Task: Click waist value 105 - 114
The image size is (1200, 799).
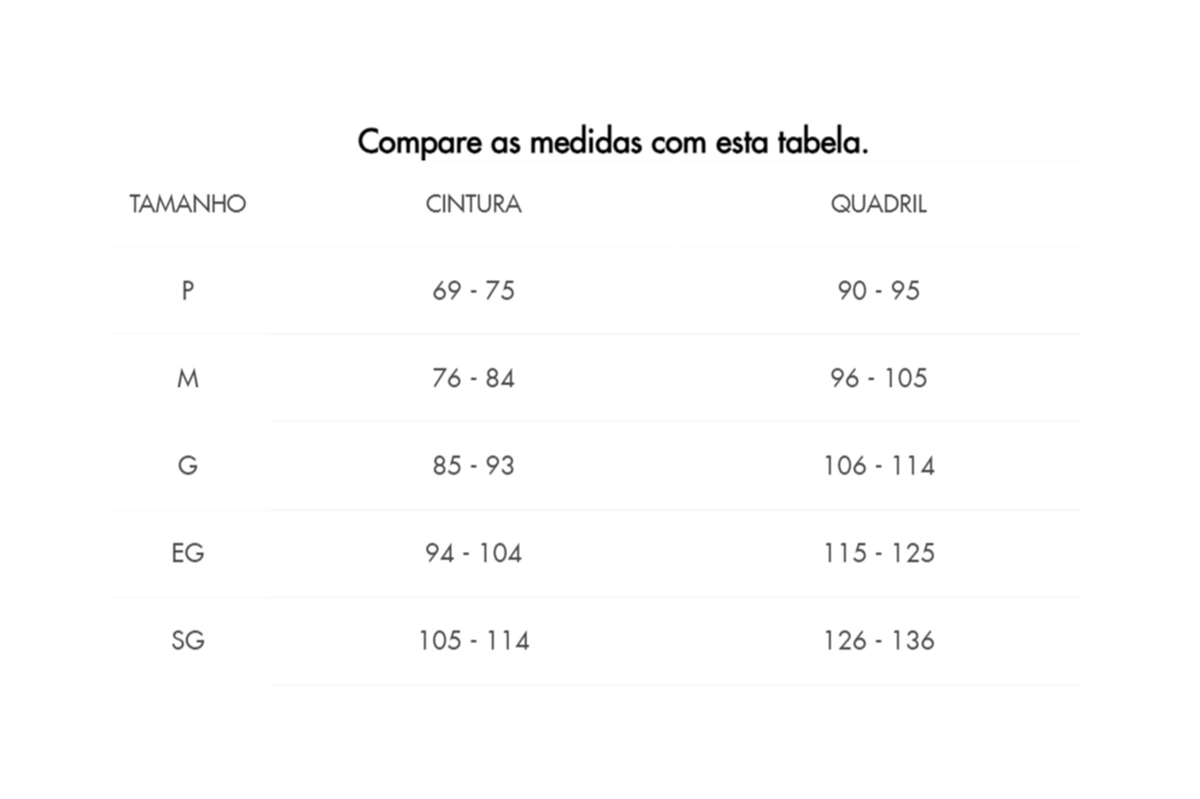Action: 474,640
